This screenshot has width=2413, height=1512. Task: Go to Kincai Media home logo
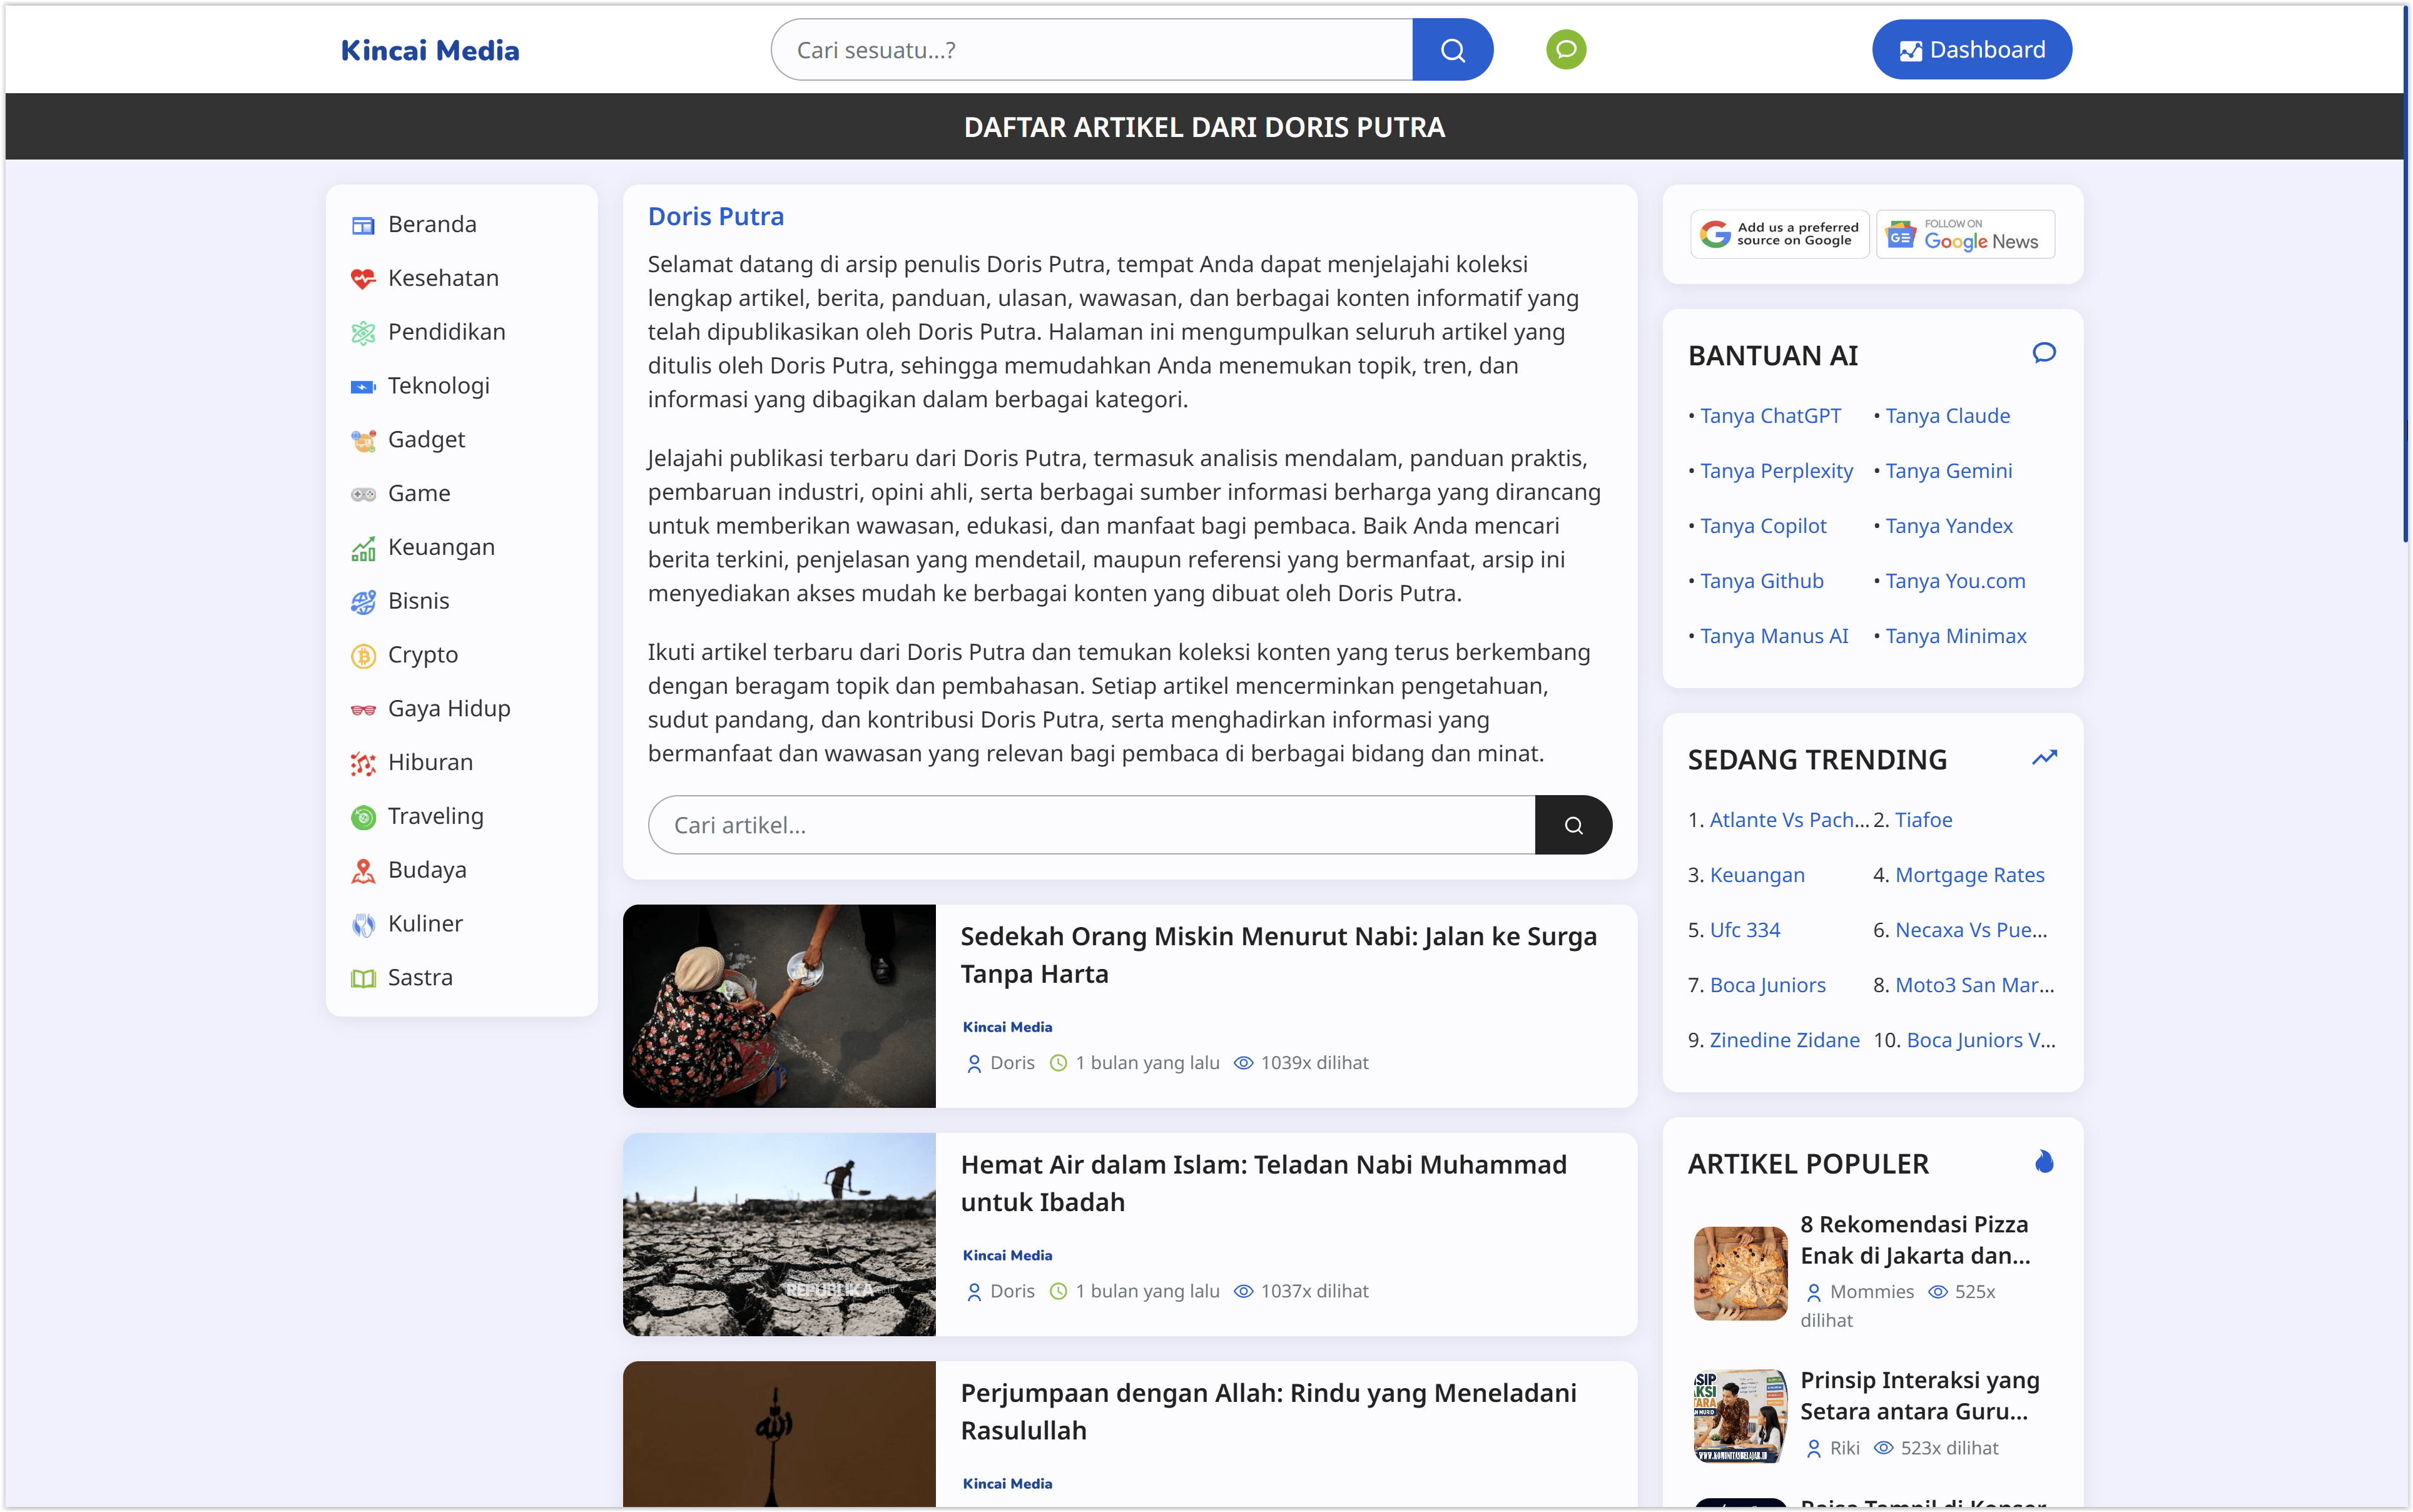[430, 50]
